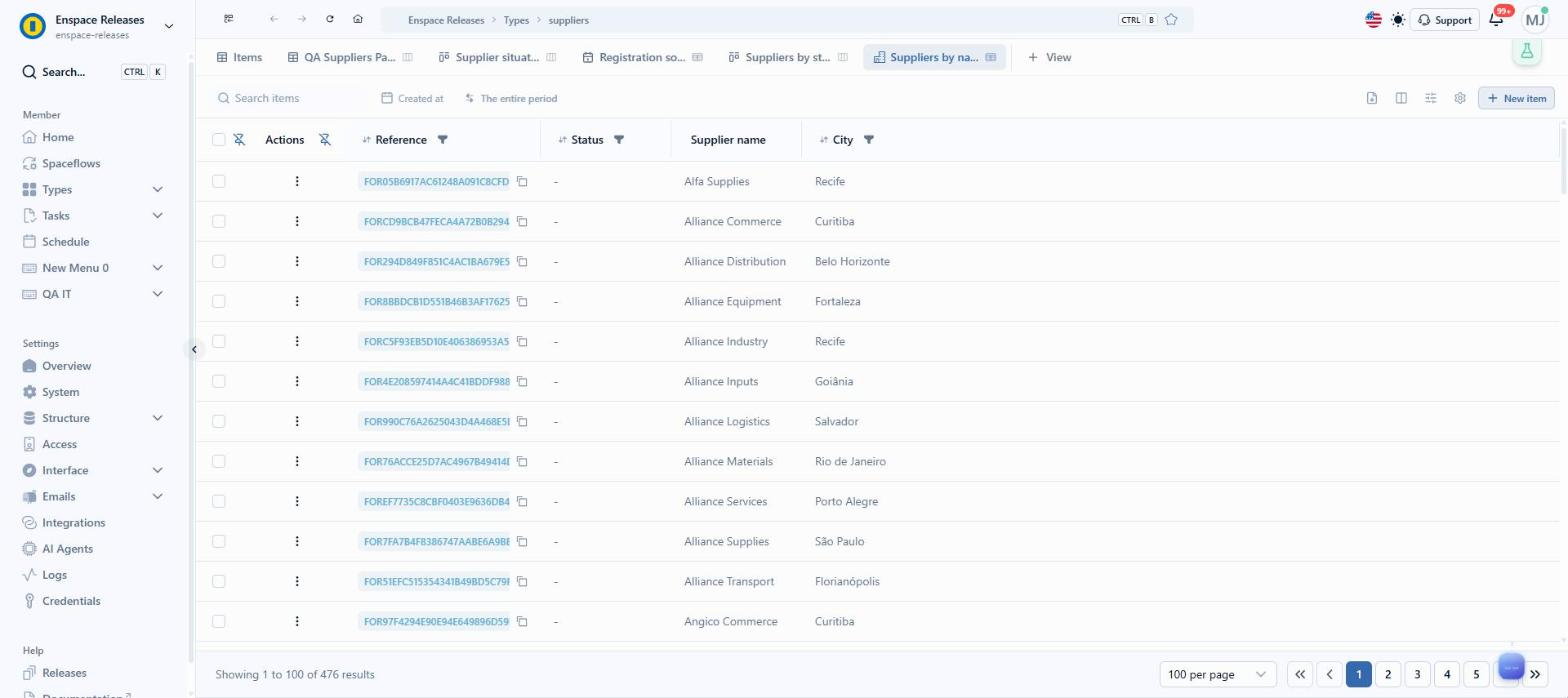This screenshot has height=698, width=1568.
Task: Check the Alliance Equipment row checkbox
Action: click(219, 301)
